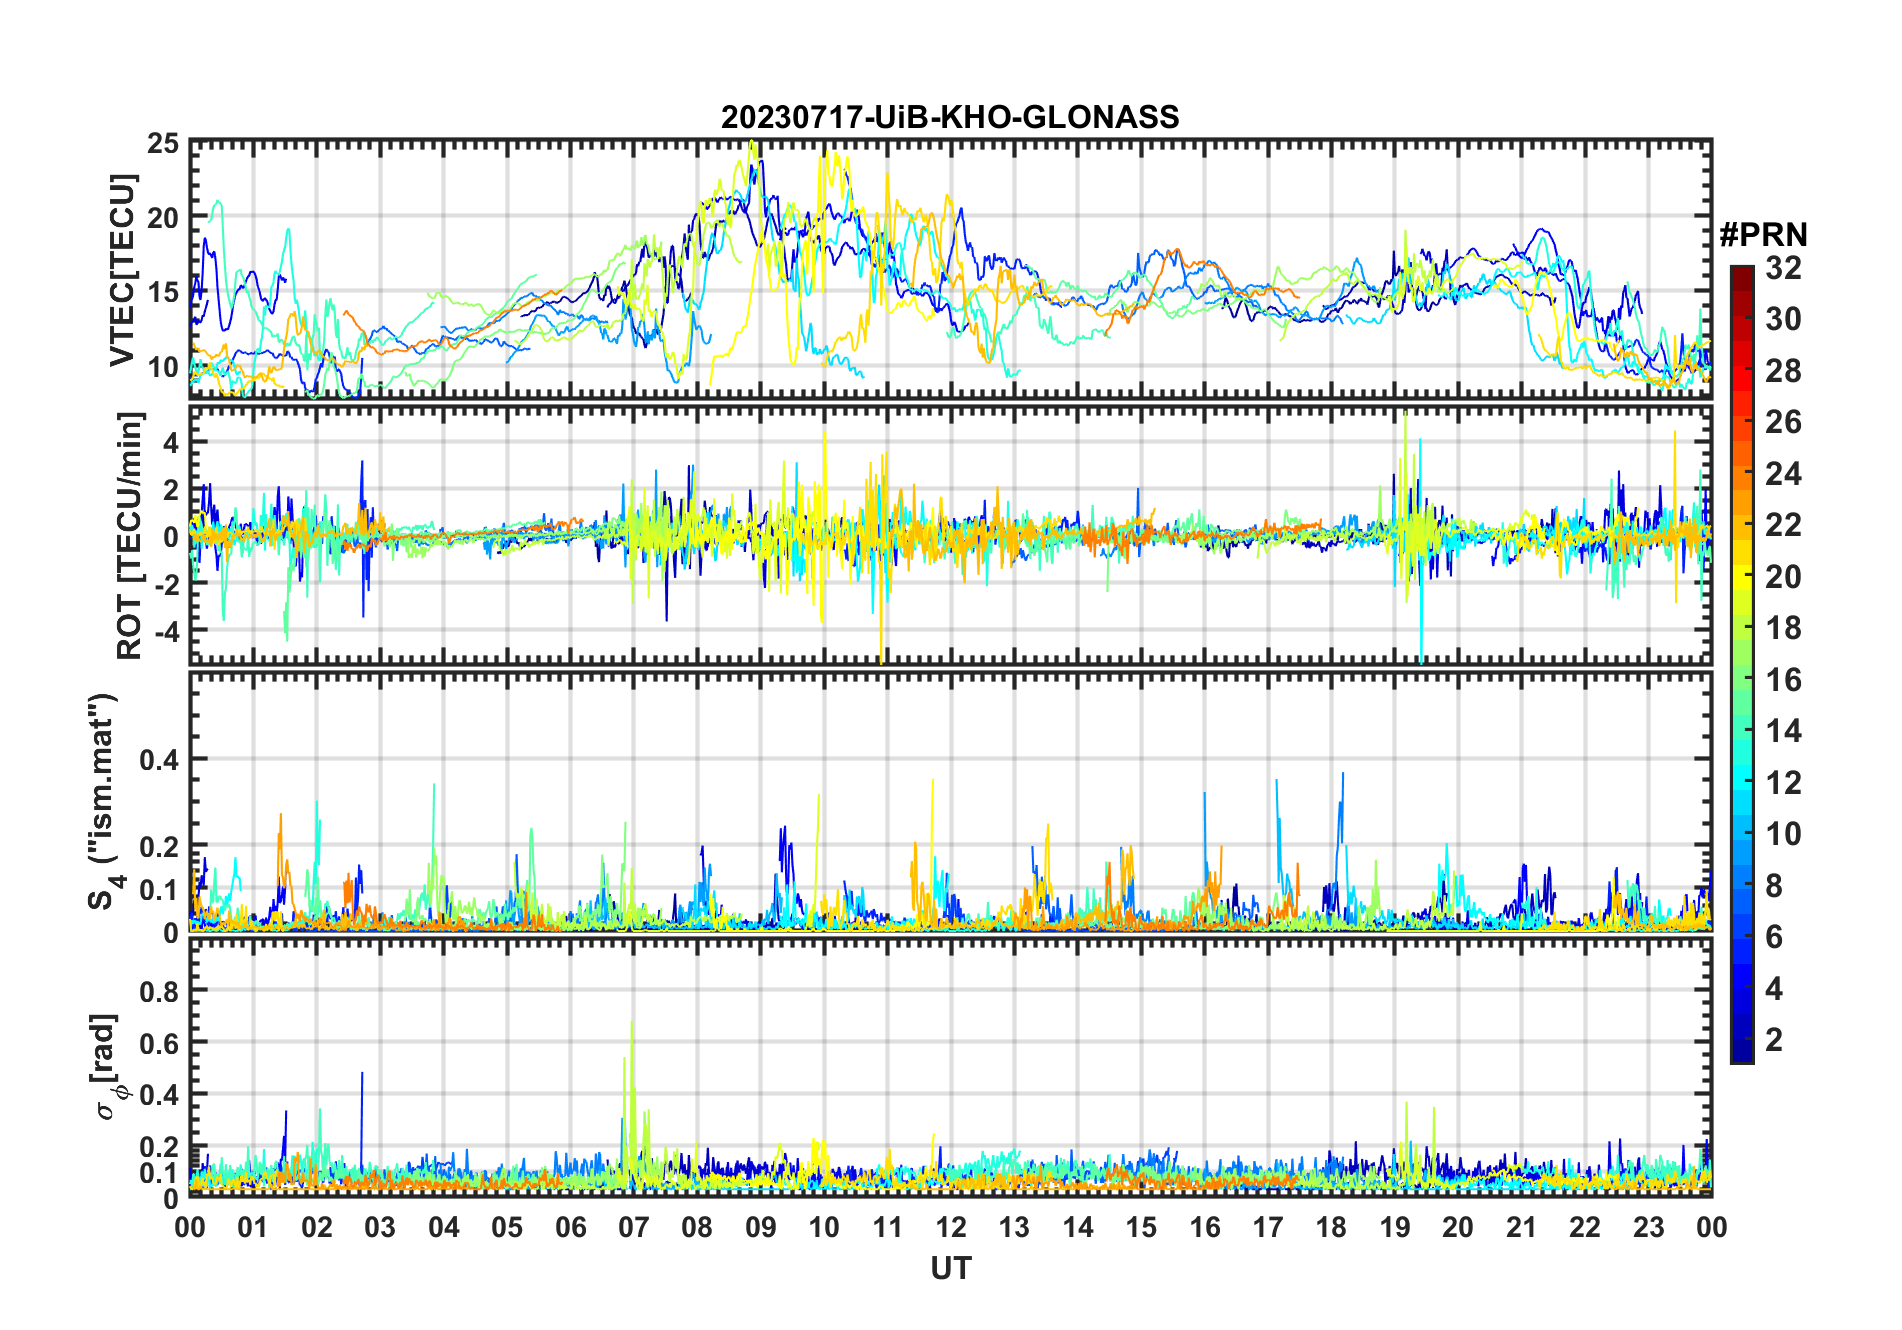Pick colorbar tick label "16"

1783,680
